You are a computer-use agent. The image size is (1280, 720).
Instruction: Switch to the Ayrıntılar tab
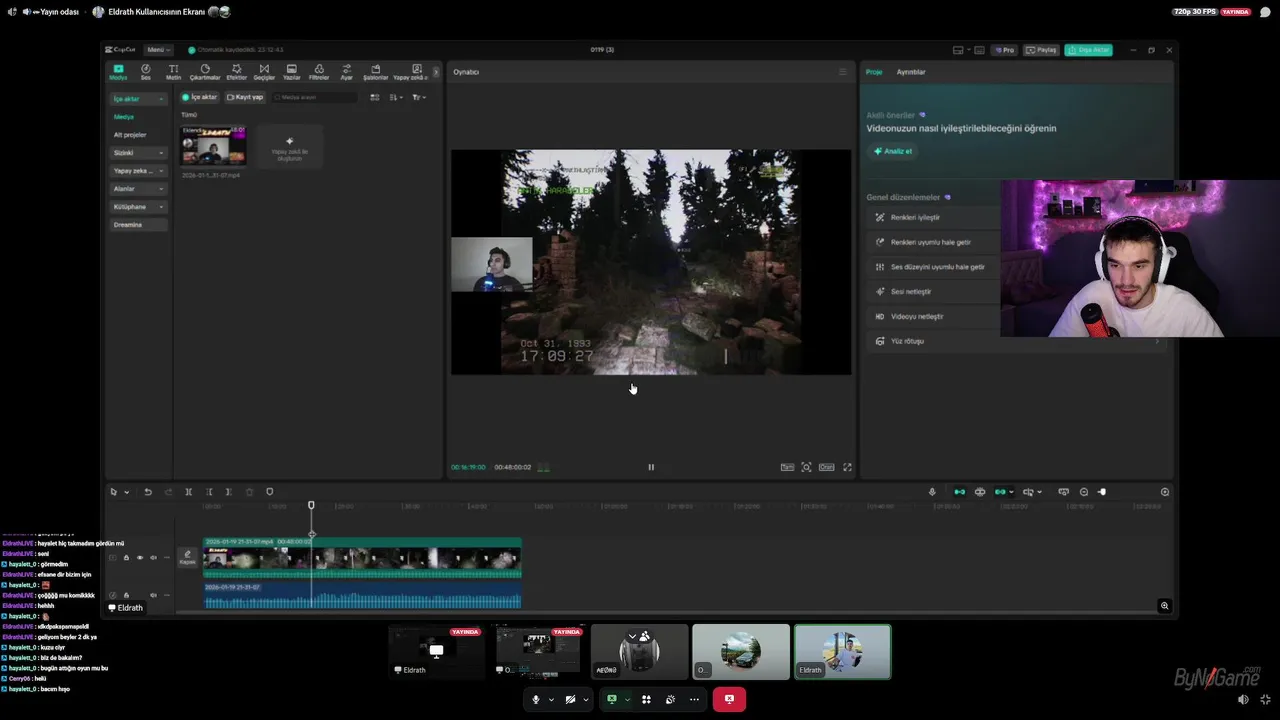911,72
